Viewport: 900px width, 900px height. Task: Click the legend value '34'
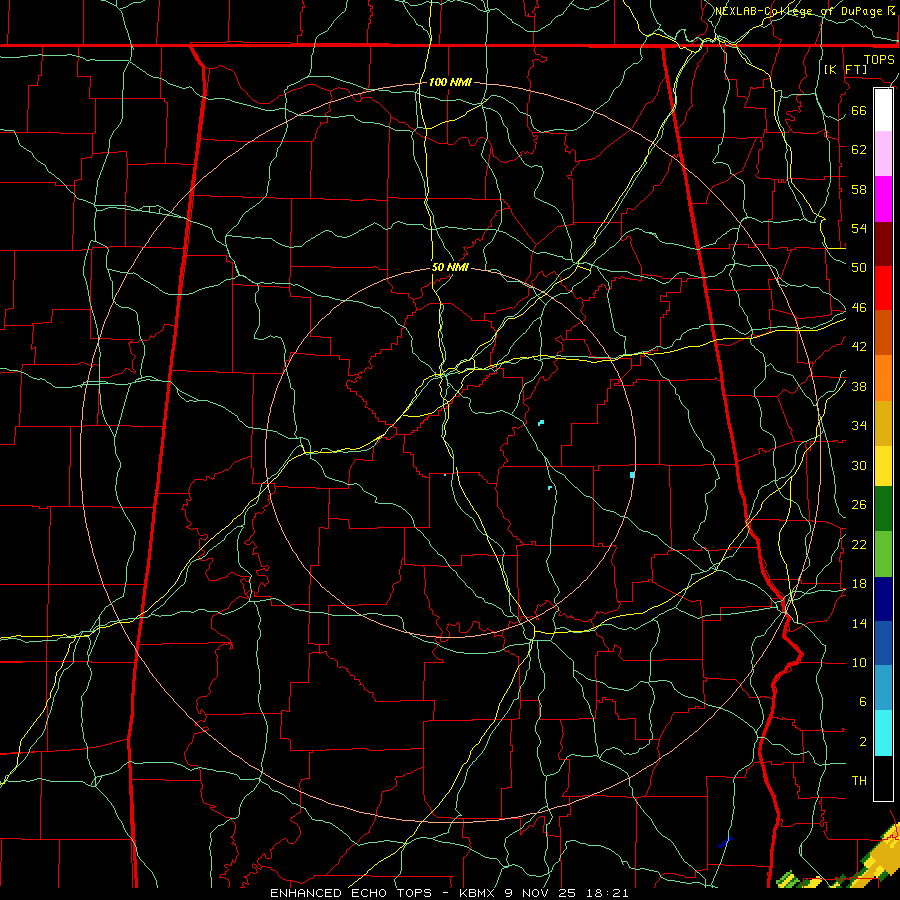click(859, 426)
